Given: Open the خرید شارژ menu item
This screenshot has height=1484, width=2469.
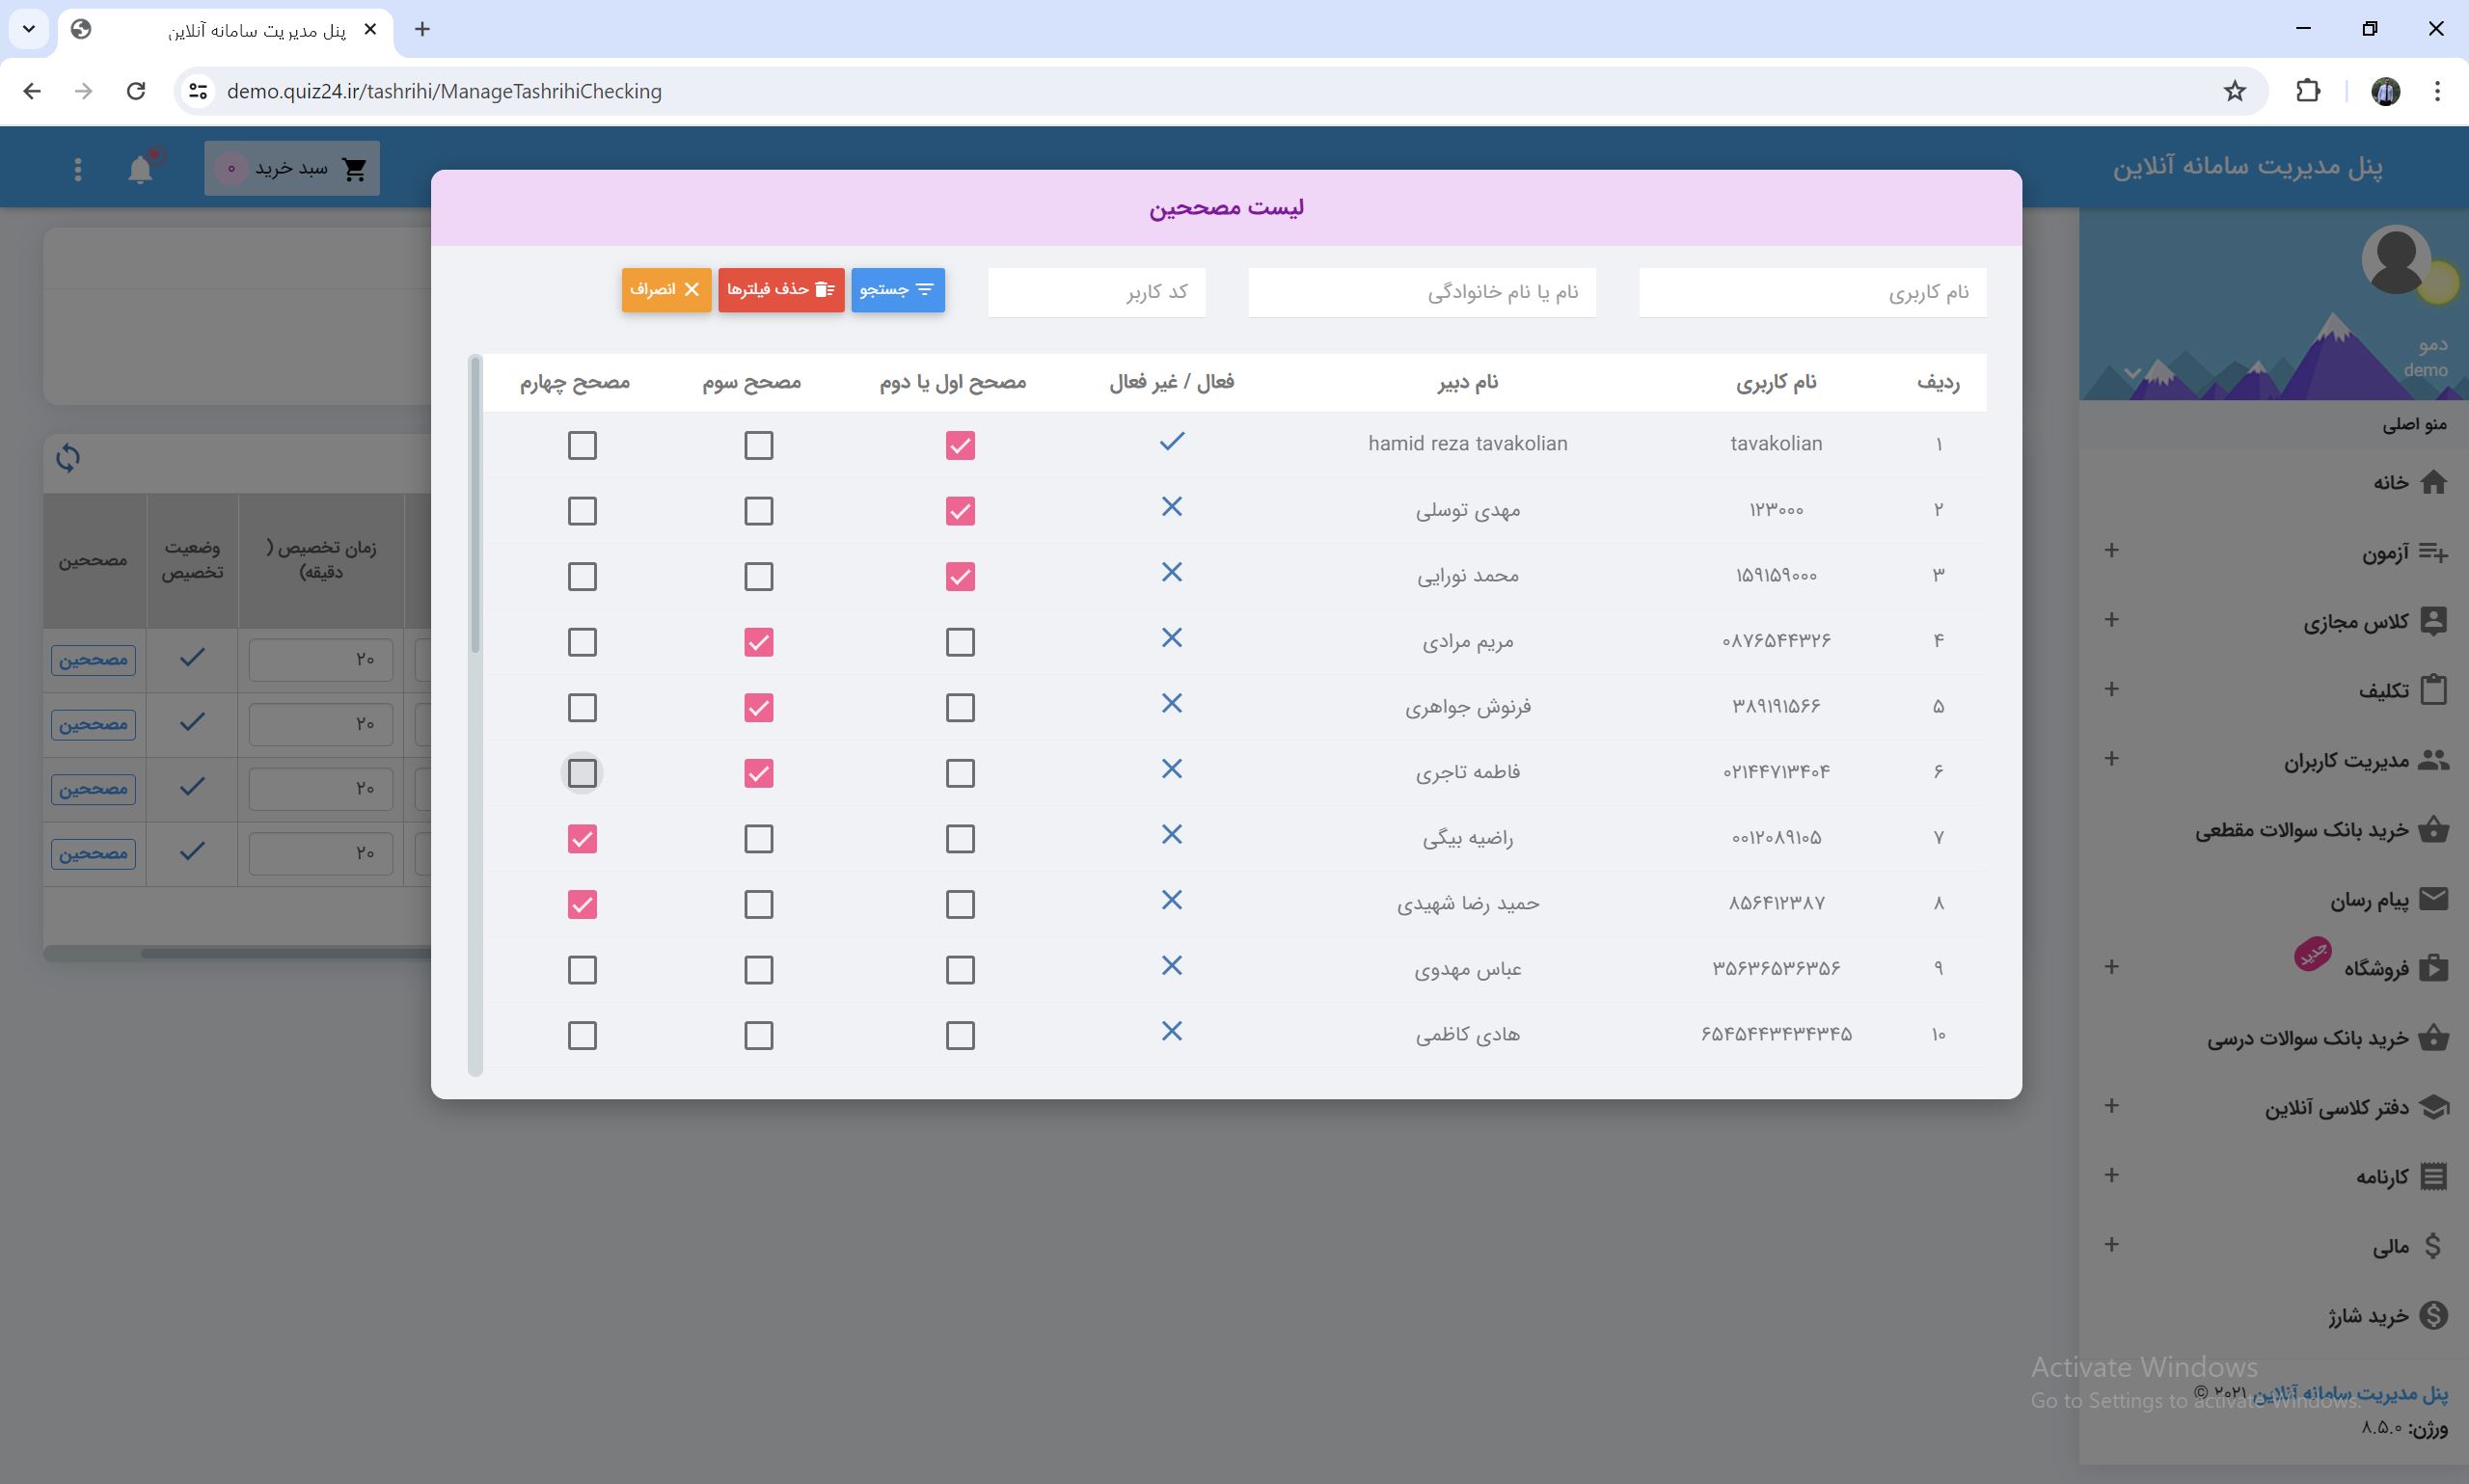Looking at the screenshot, I should (x=2386, y=1315).
